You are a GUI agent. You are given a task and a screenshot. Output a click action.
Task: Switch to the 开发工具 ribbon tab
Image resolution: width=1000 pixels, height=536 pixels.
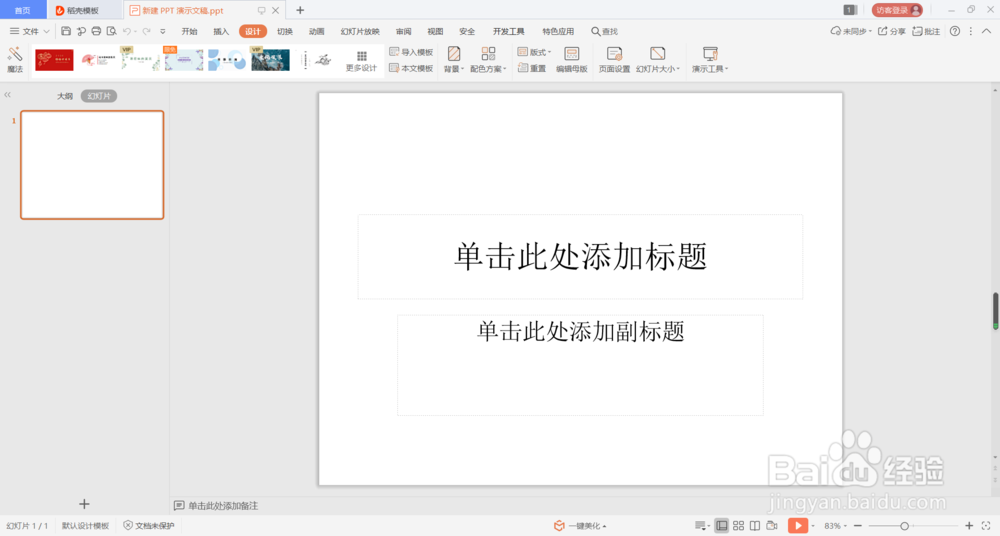point(508,31)
